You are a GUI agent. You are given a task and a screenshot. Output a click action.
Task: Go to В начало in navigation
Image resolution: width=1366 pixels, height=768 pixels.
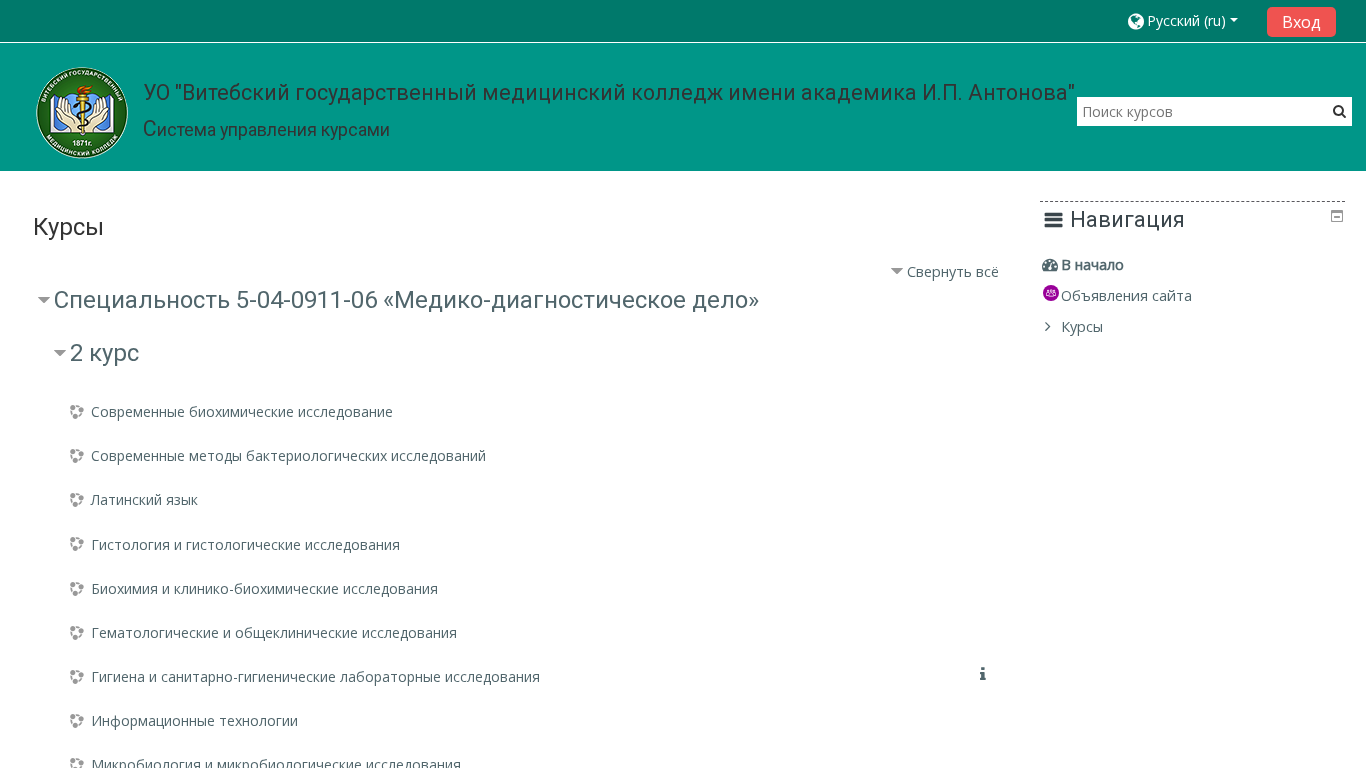pyautogui.click(x=1092, y=265)
